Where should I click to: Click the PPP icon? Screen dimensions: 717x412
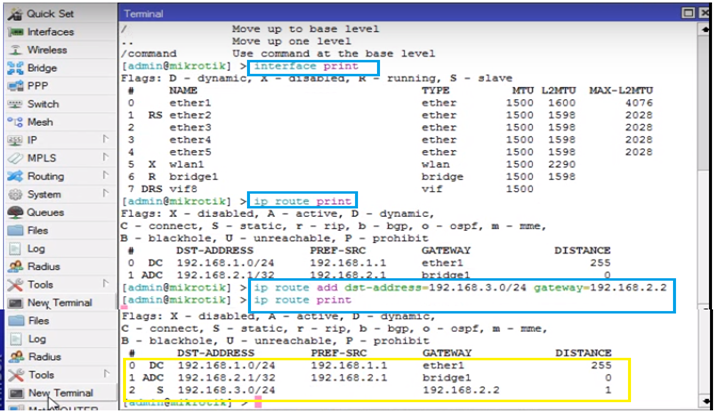coord(15,86)
